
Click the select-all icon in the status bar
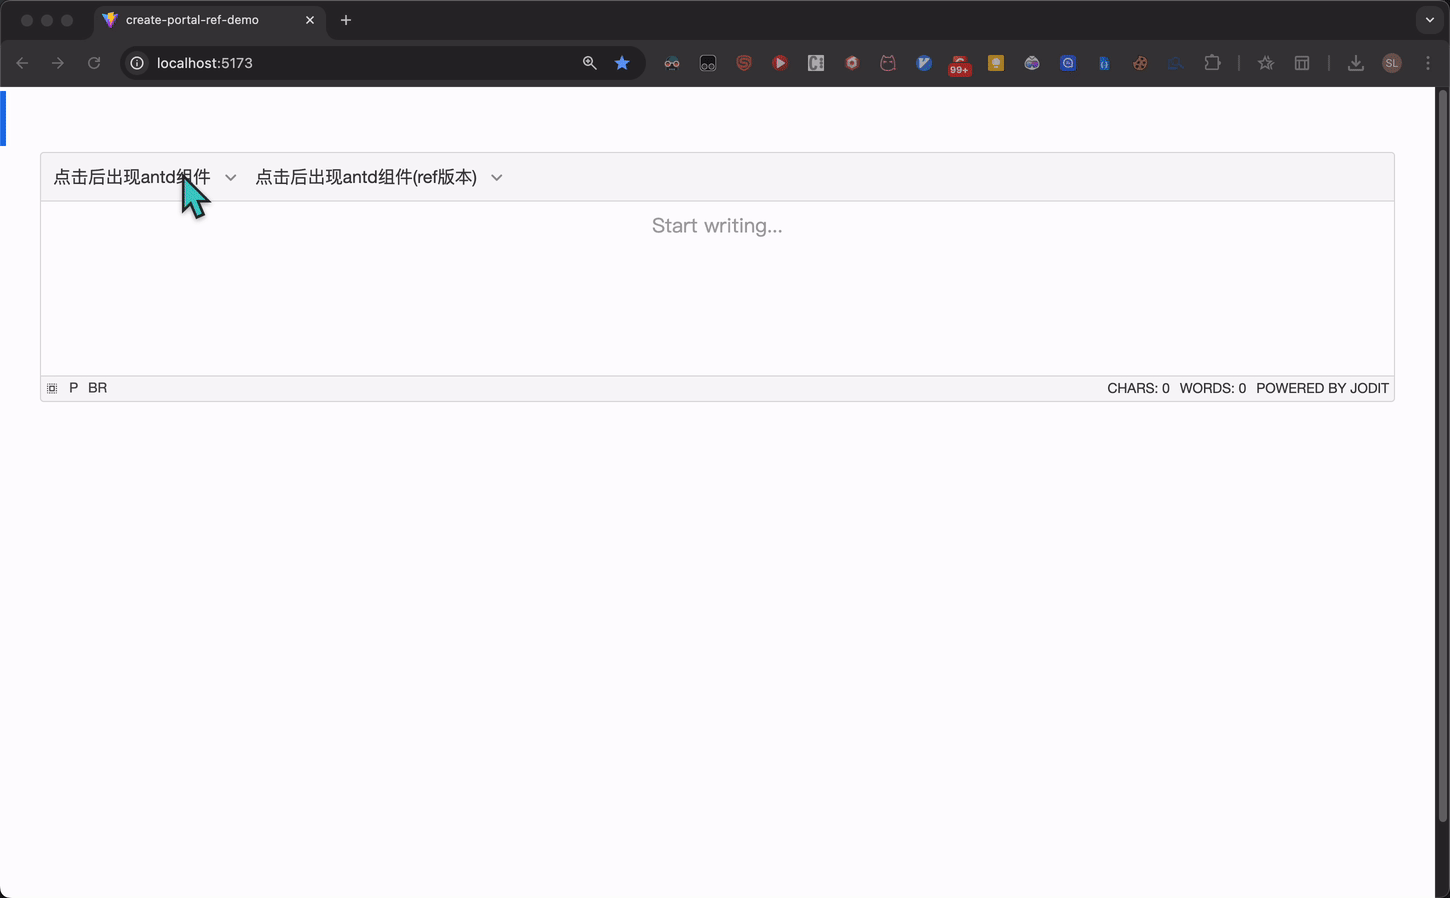click(52, 388)
